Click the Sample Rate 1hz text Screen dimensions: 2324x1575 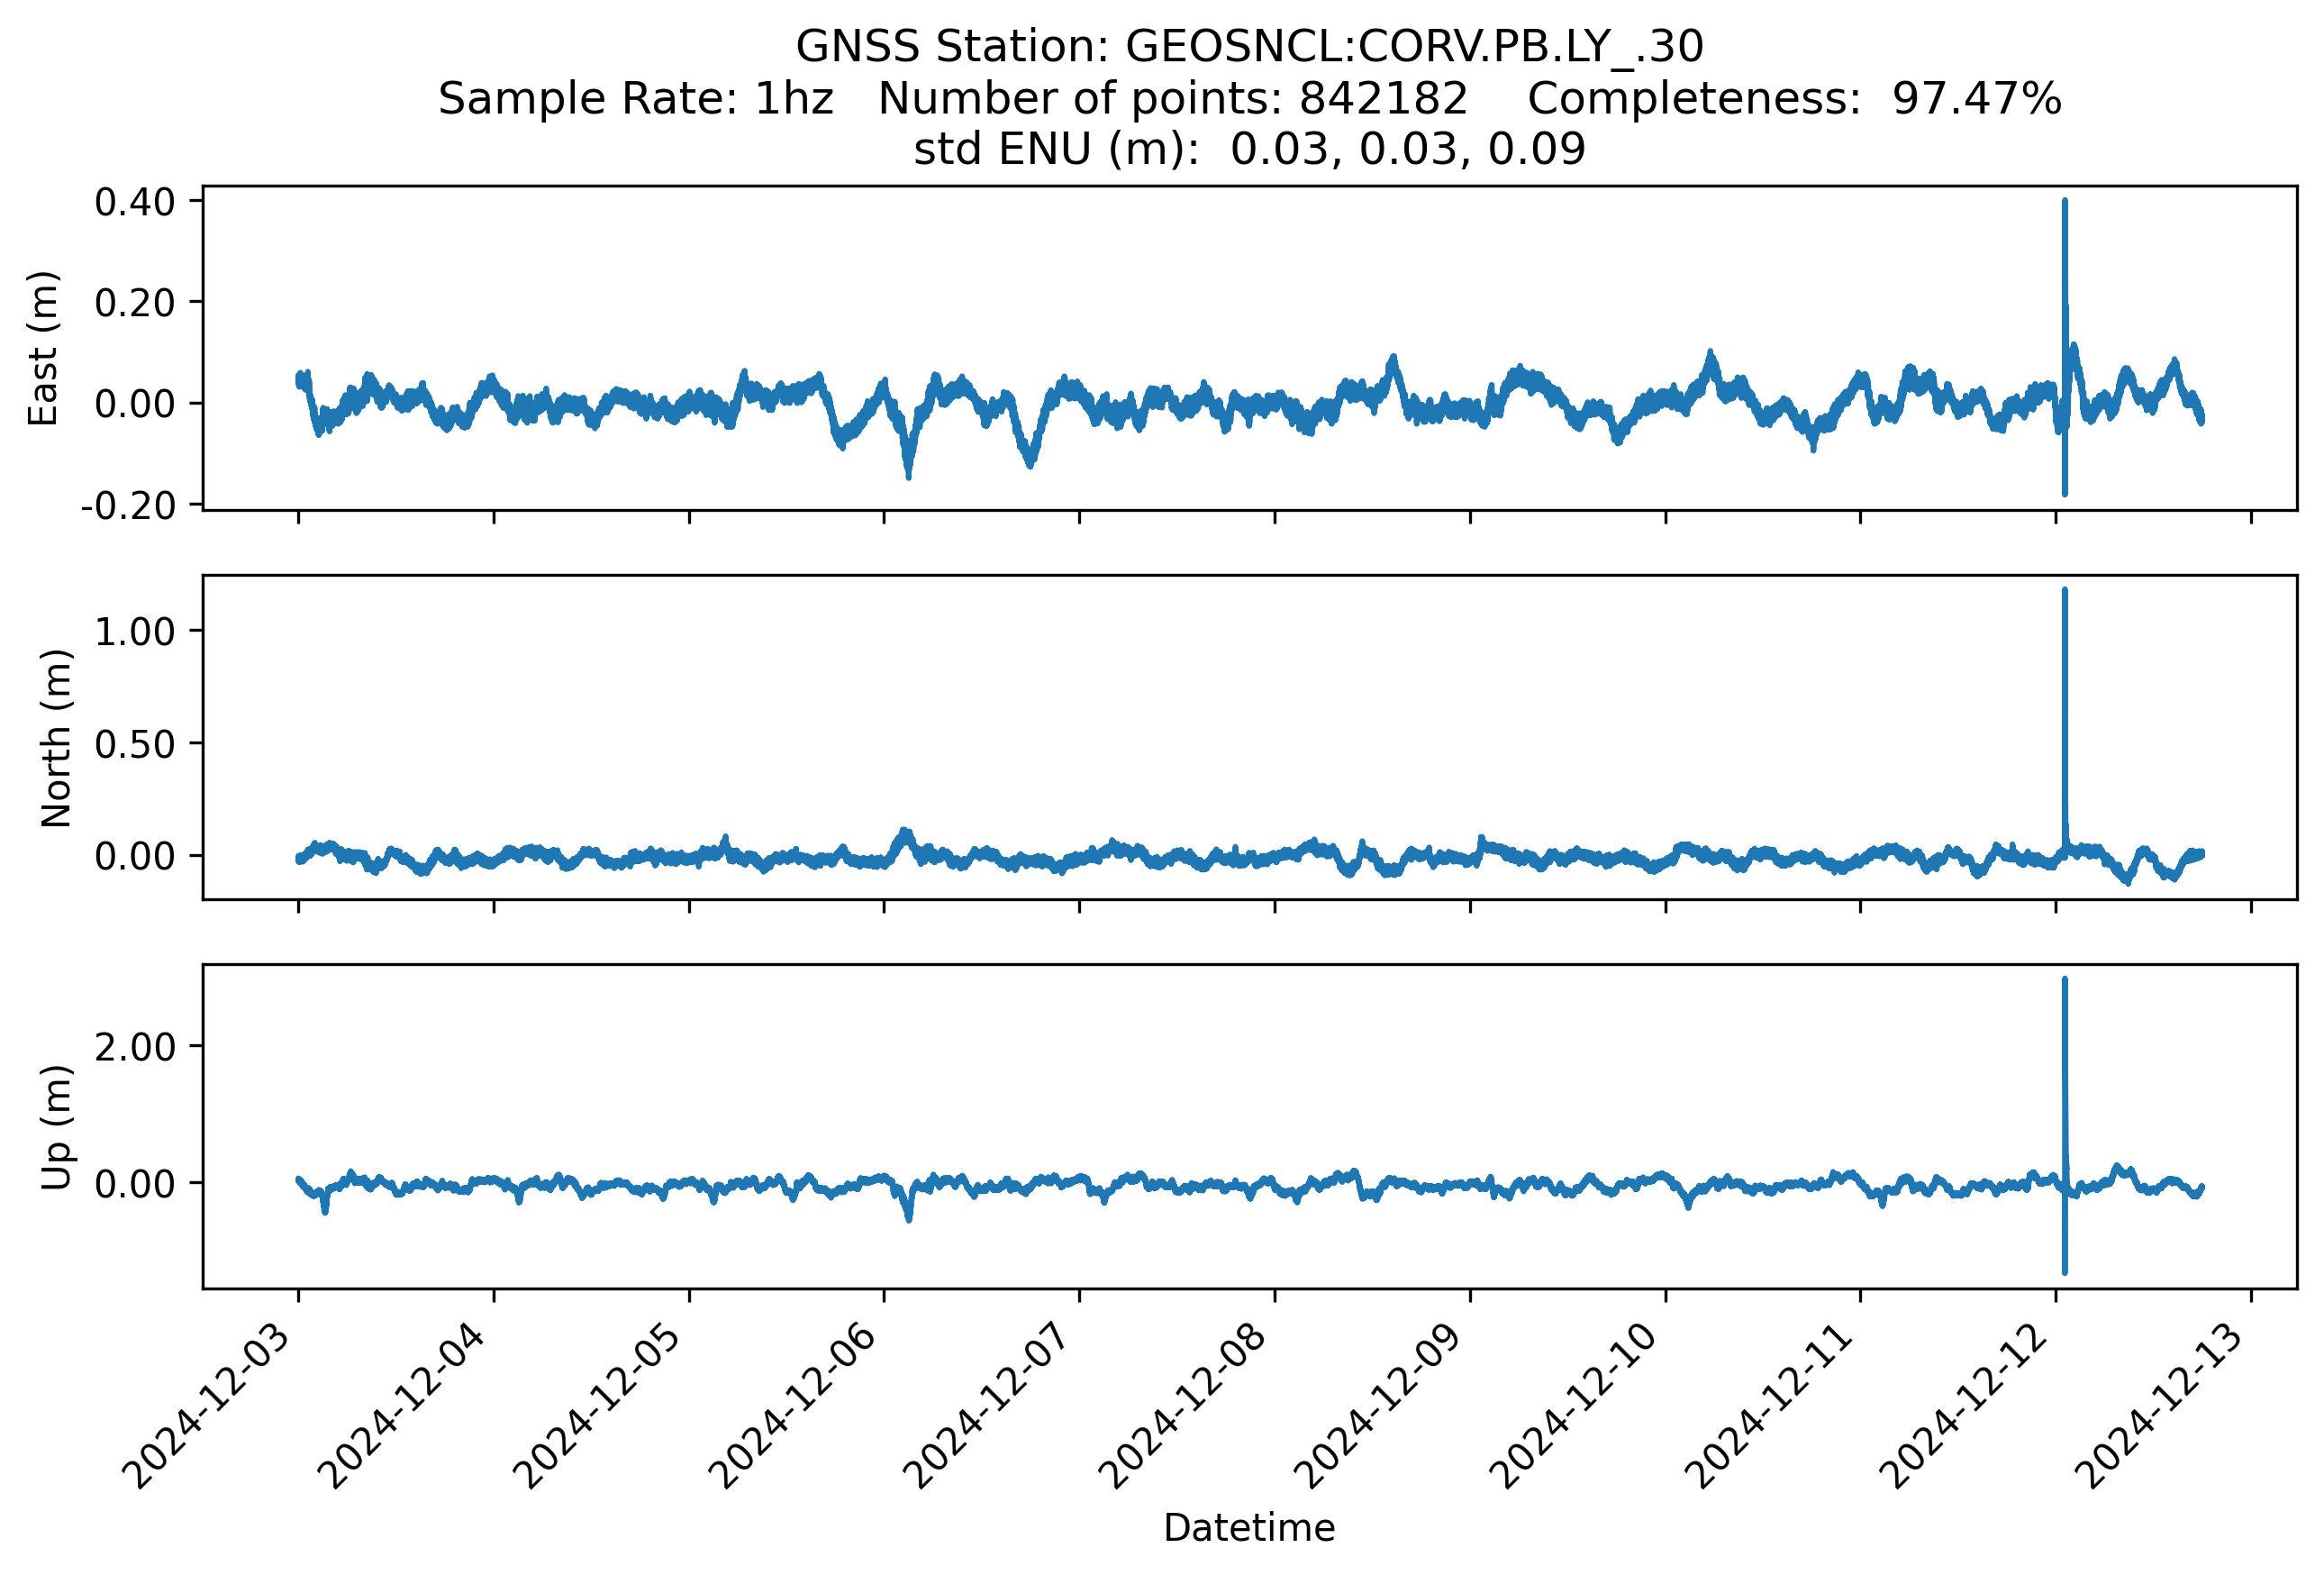click(x=635, y=98)
